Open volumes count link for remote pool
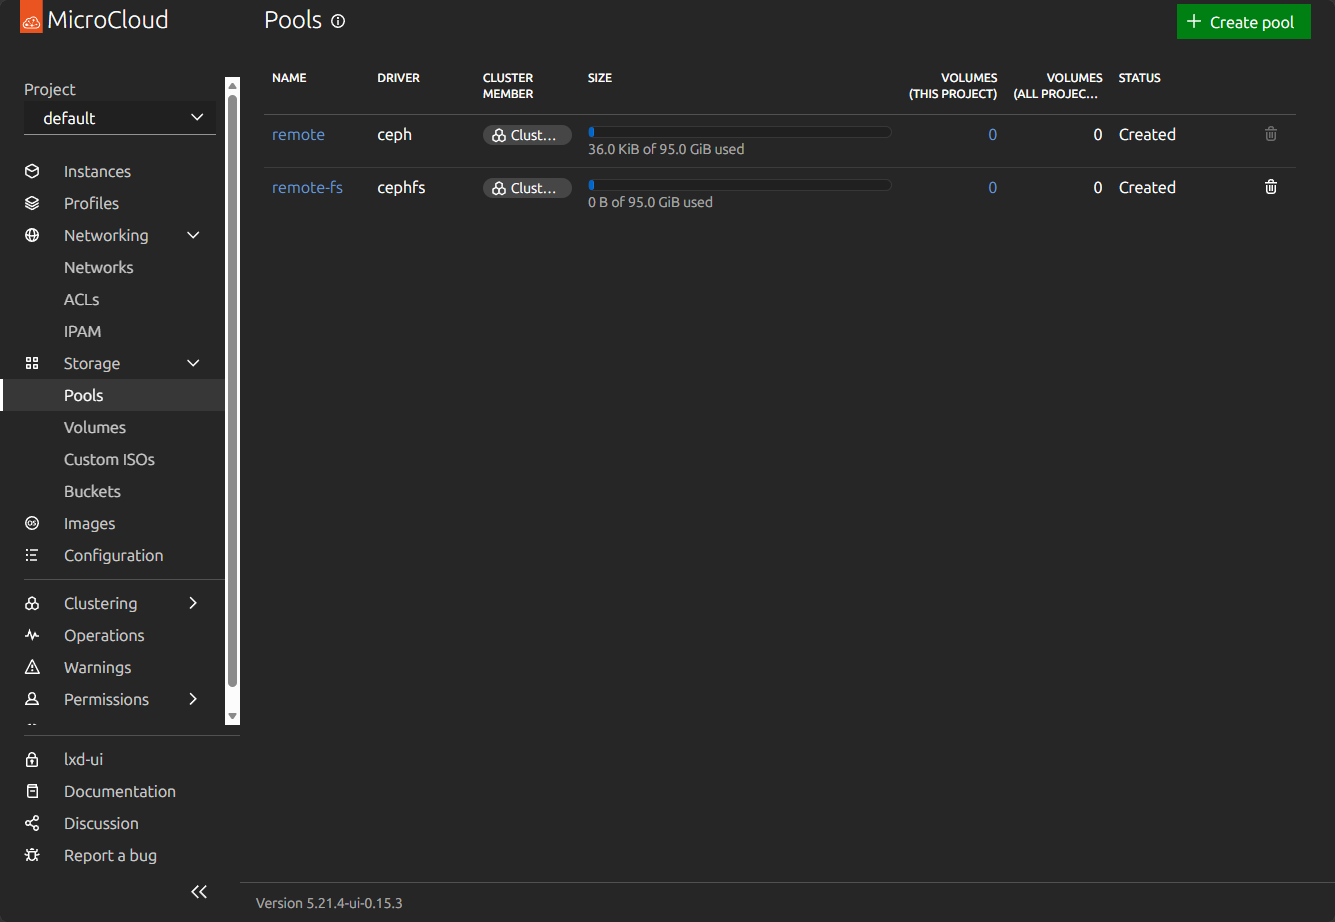The height and width of the screenshot is (922, 1335). click(992, 134)
